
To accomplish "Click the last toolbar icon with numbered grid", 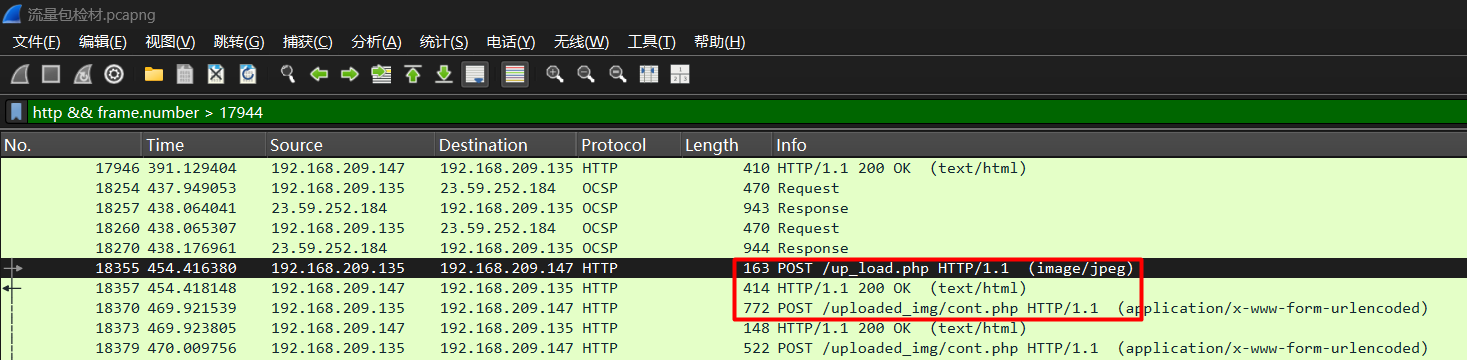I will coord(680,74).
